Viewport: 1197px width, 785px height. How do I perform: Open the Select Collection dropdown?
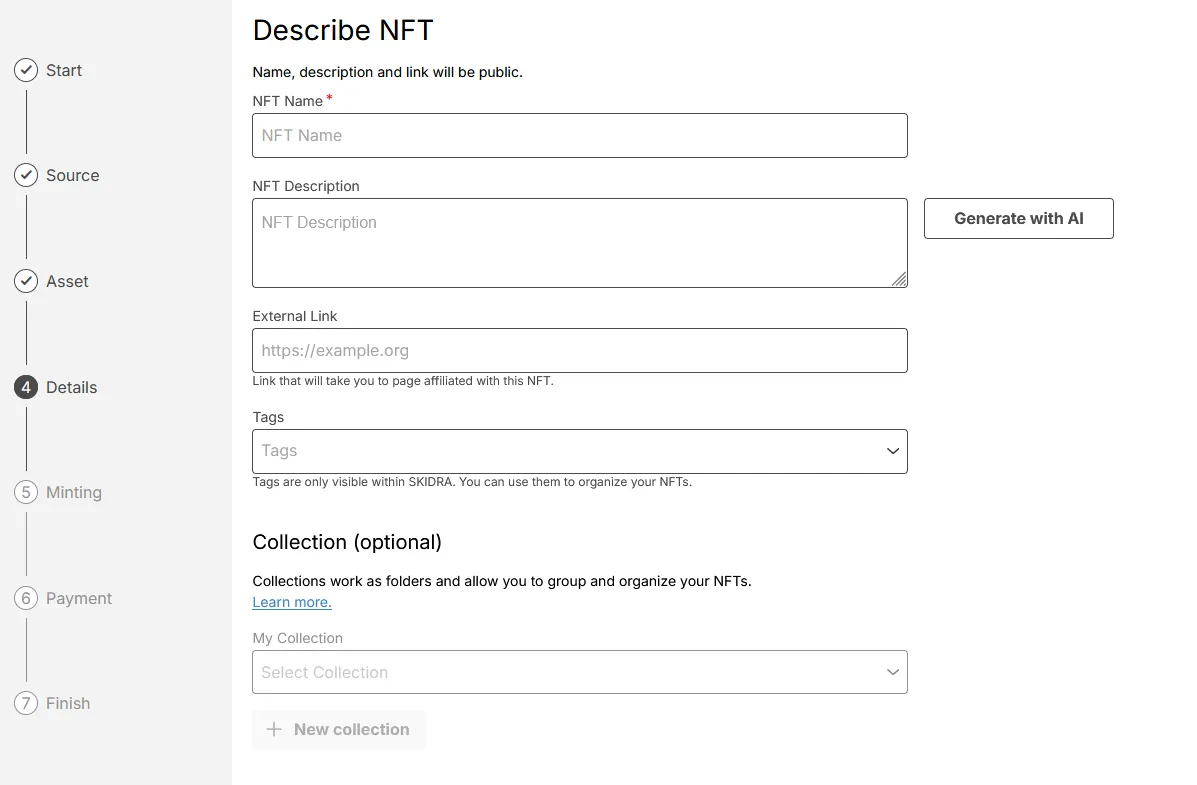pyautogui.click(x=579, y=672)
